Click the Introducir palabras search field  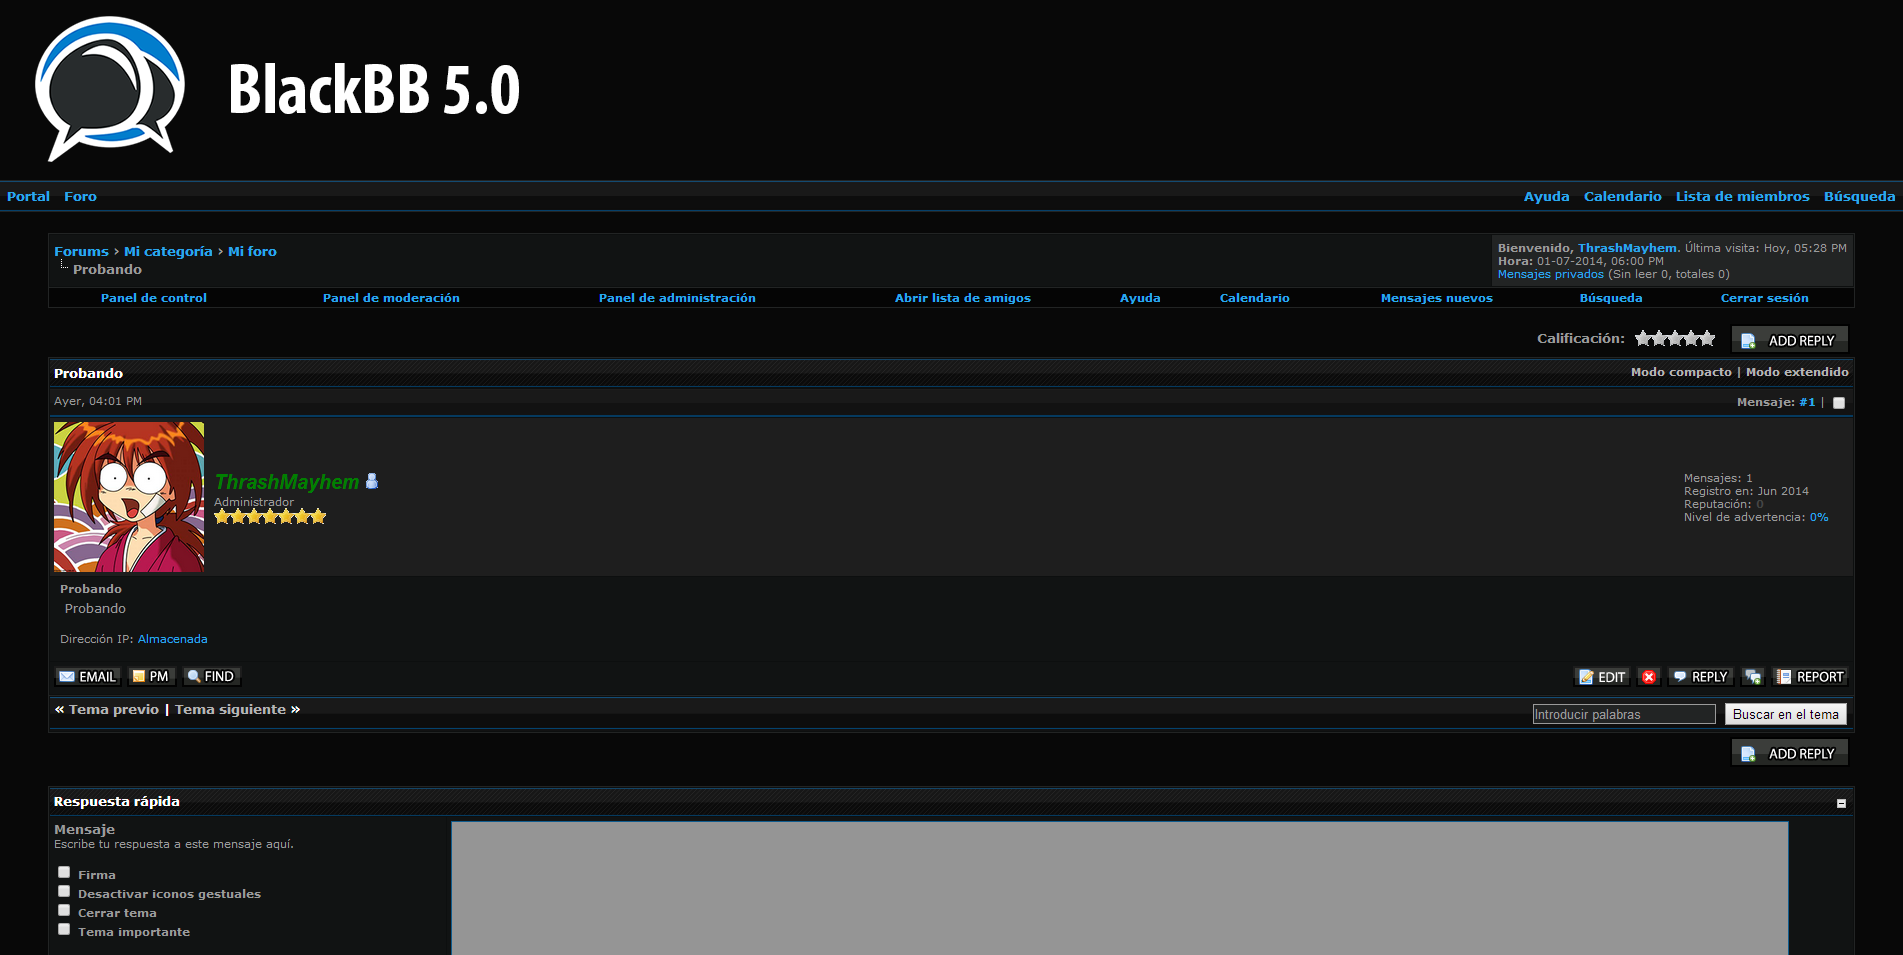(1623, 714)
